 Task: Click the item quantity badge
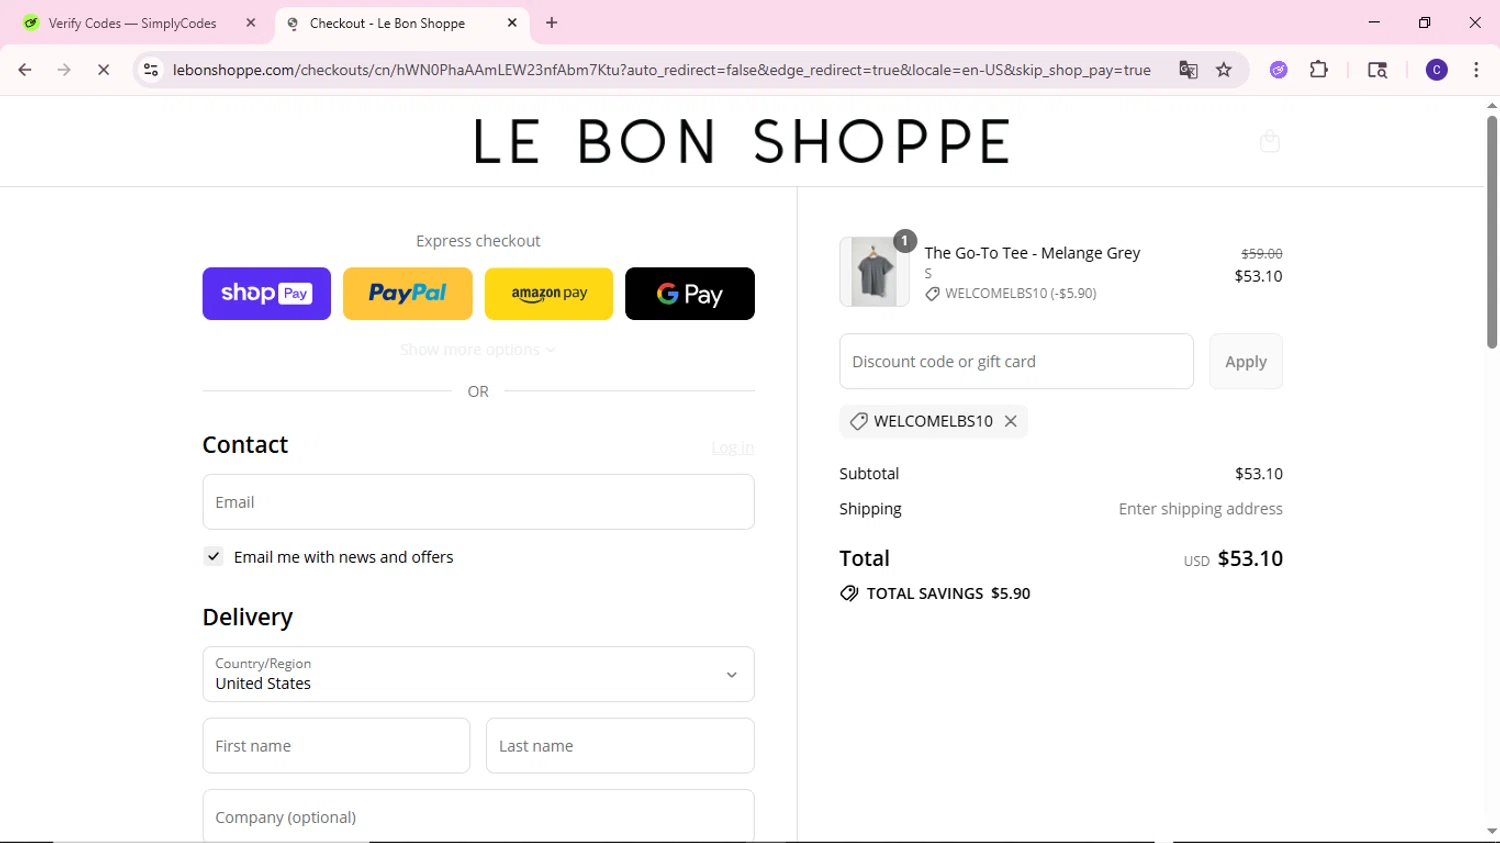904,241
